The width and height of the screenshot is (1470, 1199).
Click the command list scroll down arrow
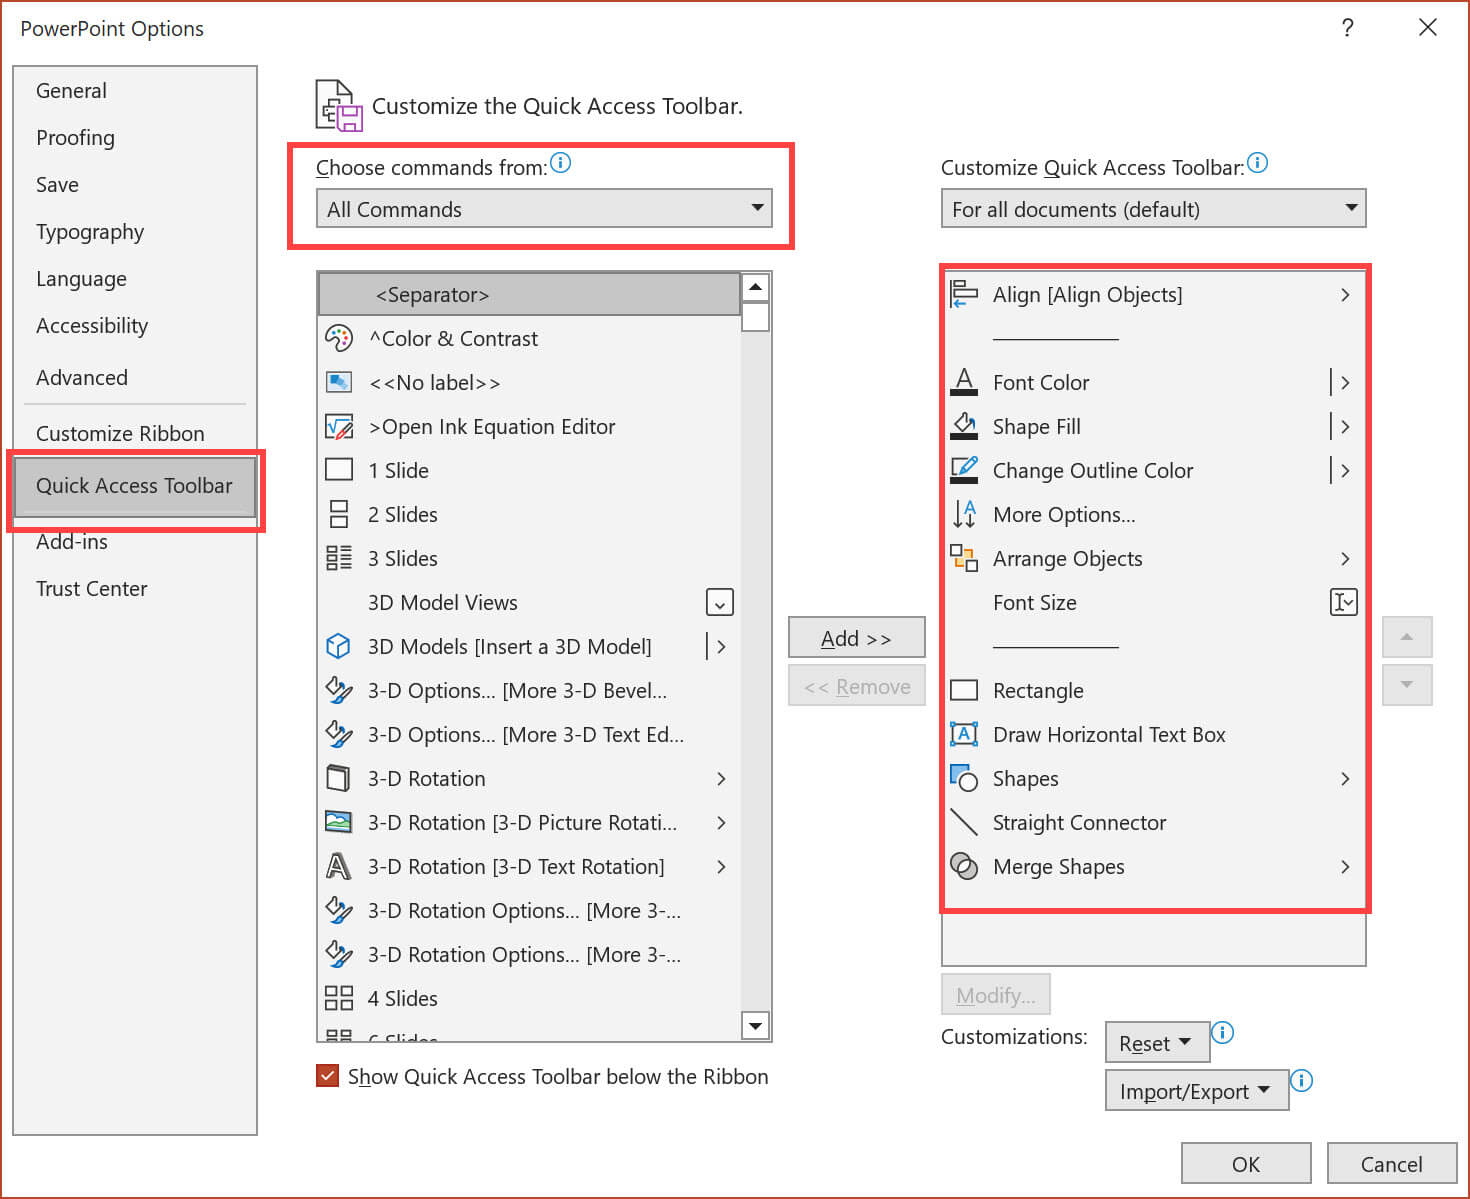point(756,1025)
